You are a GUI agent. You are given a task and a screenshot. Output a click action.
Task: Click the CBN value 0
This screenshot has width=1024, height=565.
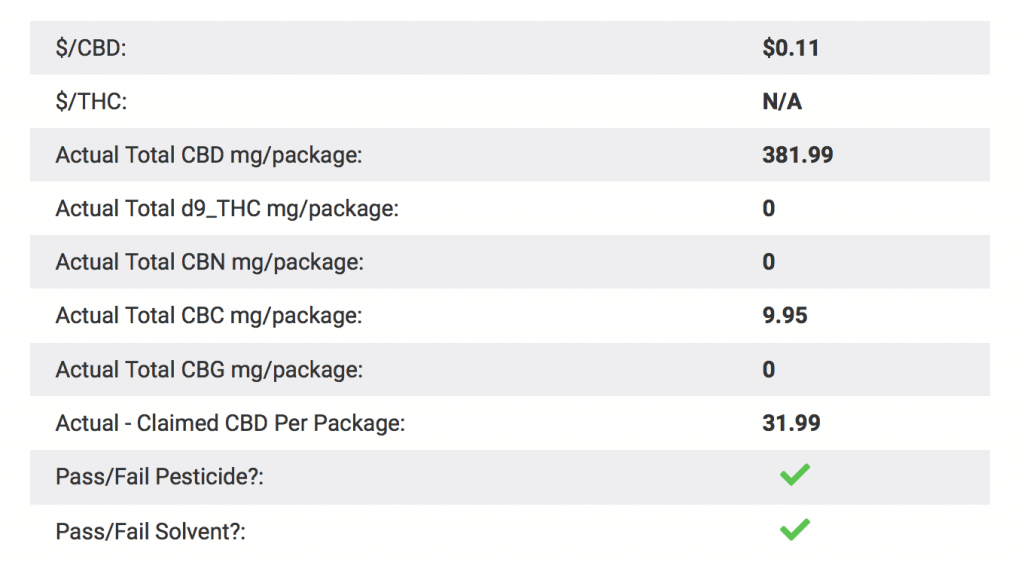coord(769,262)
